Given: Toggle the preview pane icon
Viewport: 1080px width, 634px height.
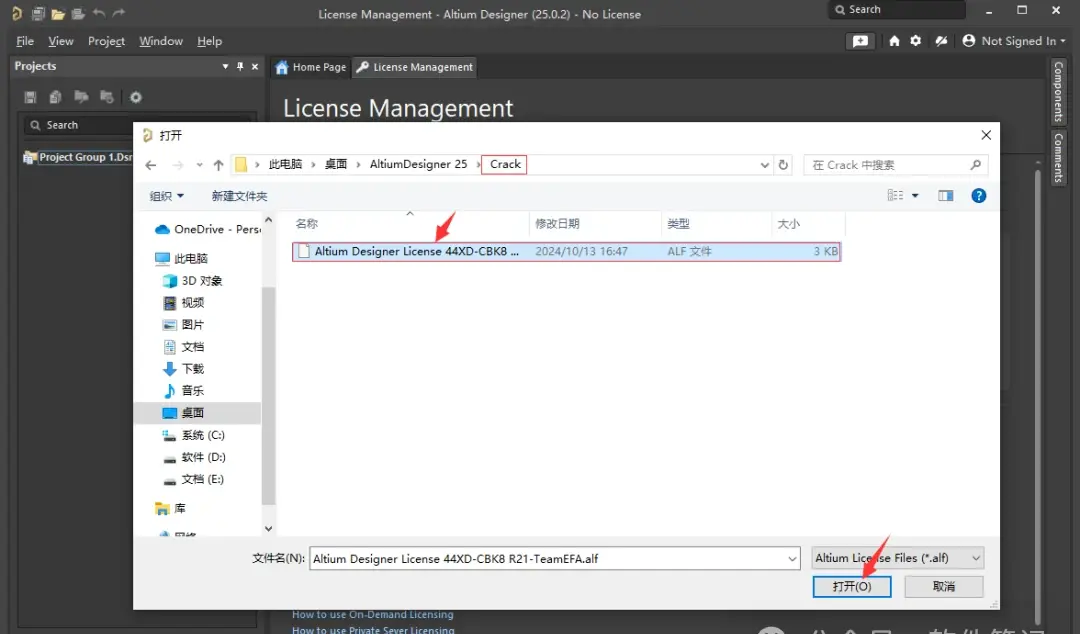Looking at the screenshot, I should (946, 196).
